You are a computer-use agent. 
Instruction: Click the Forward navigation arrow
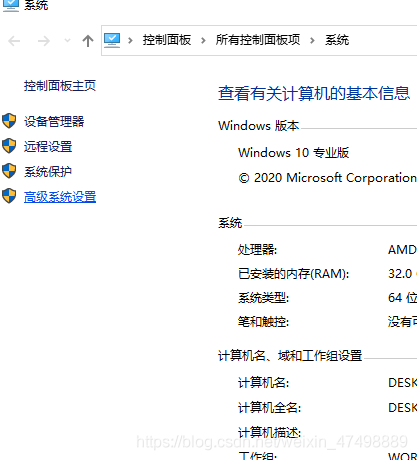click(x=44, y=41)
